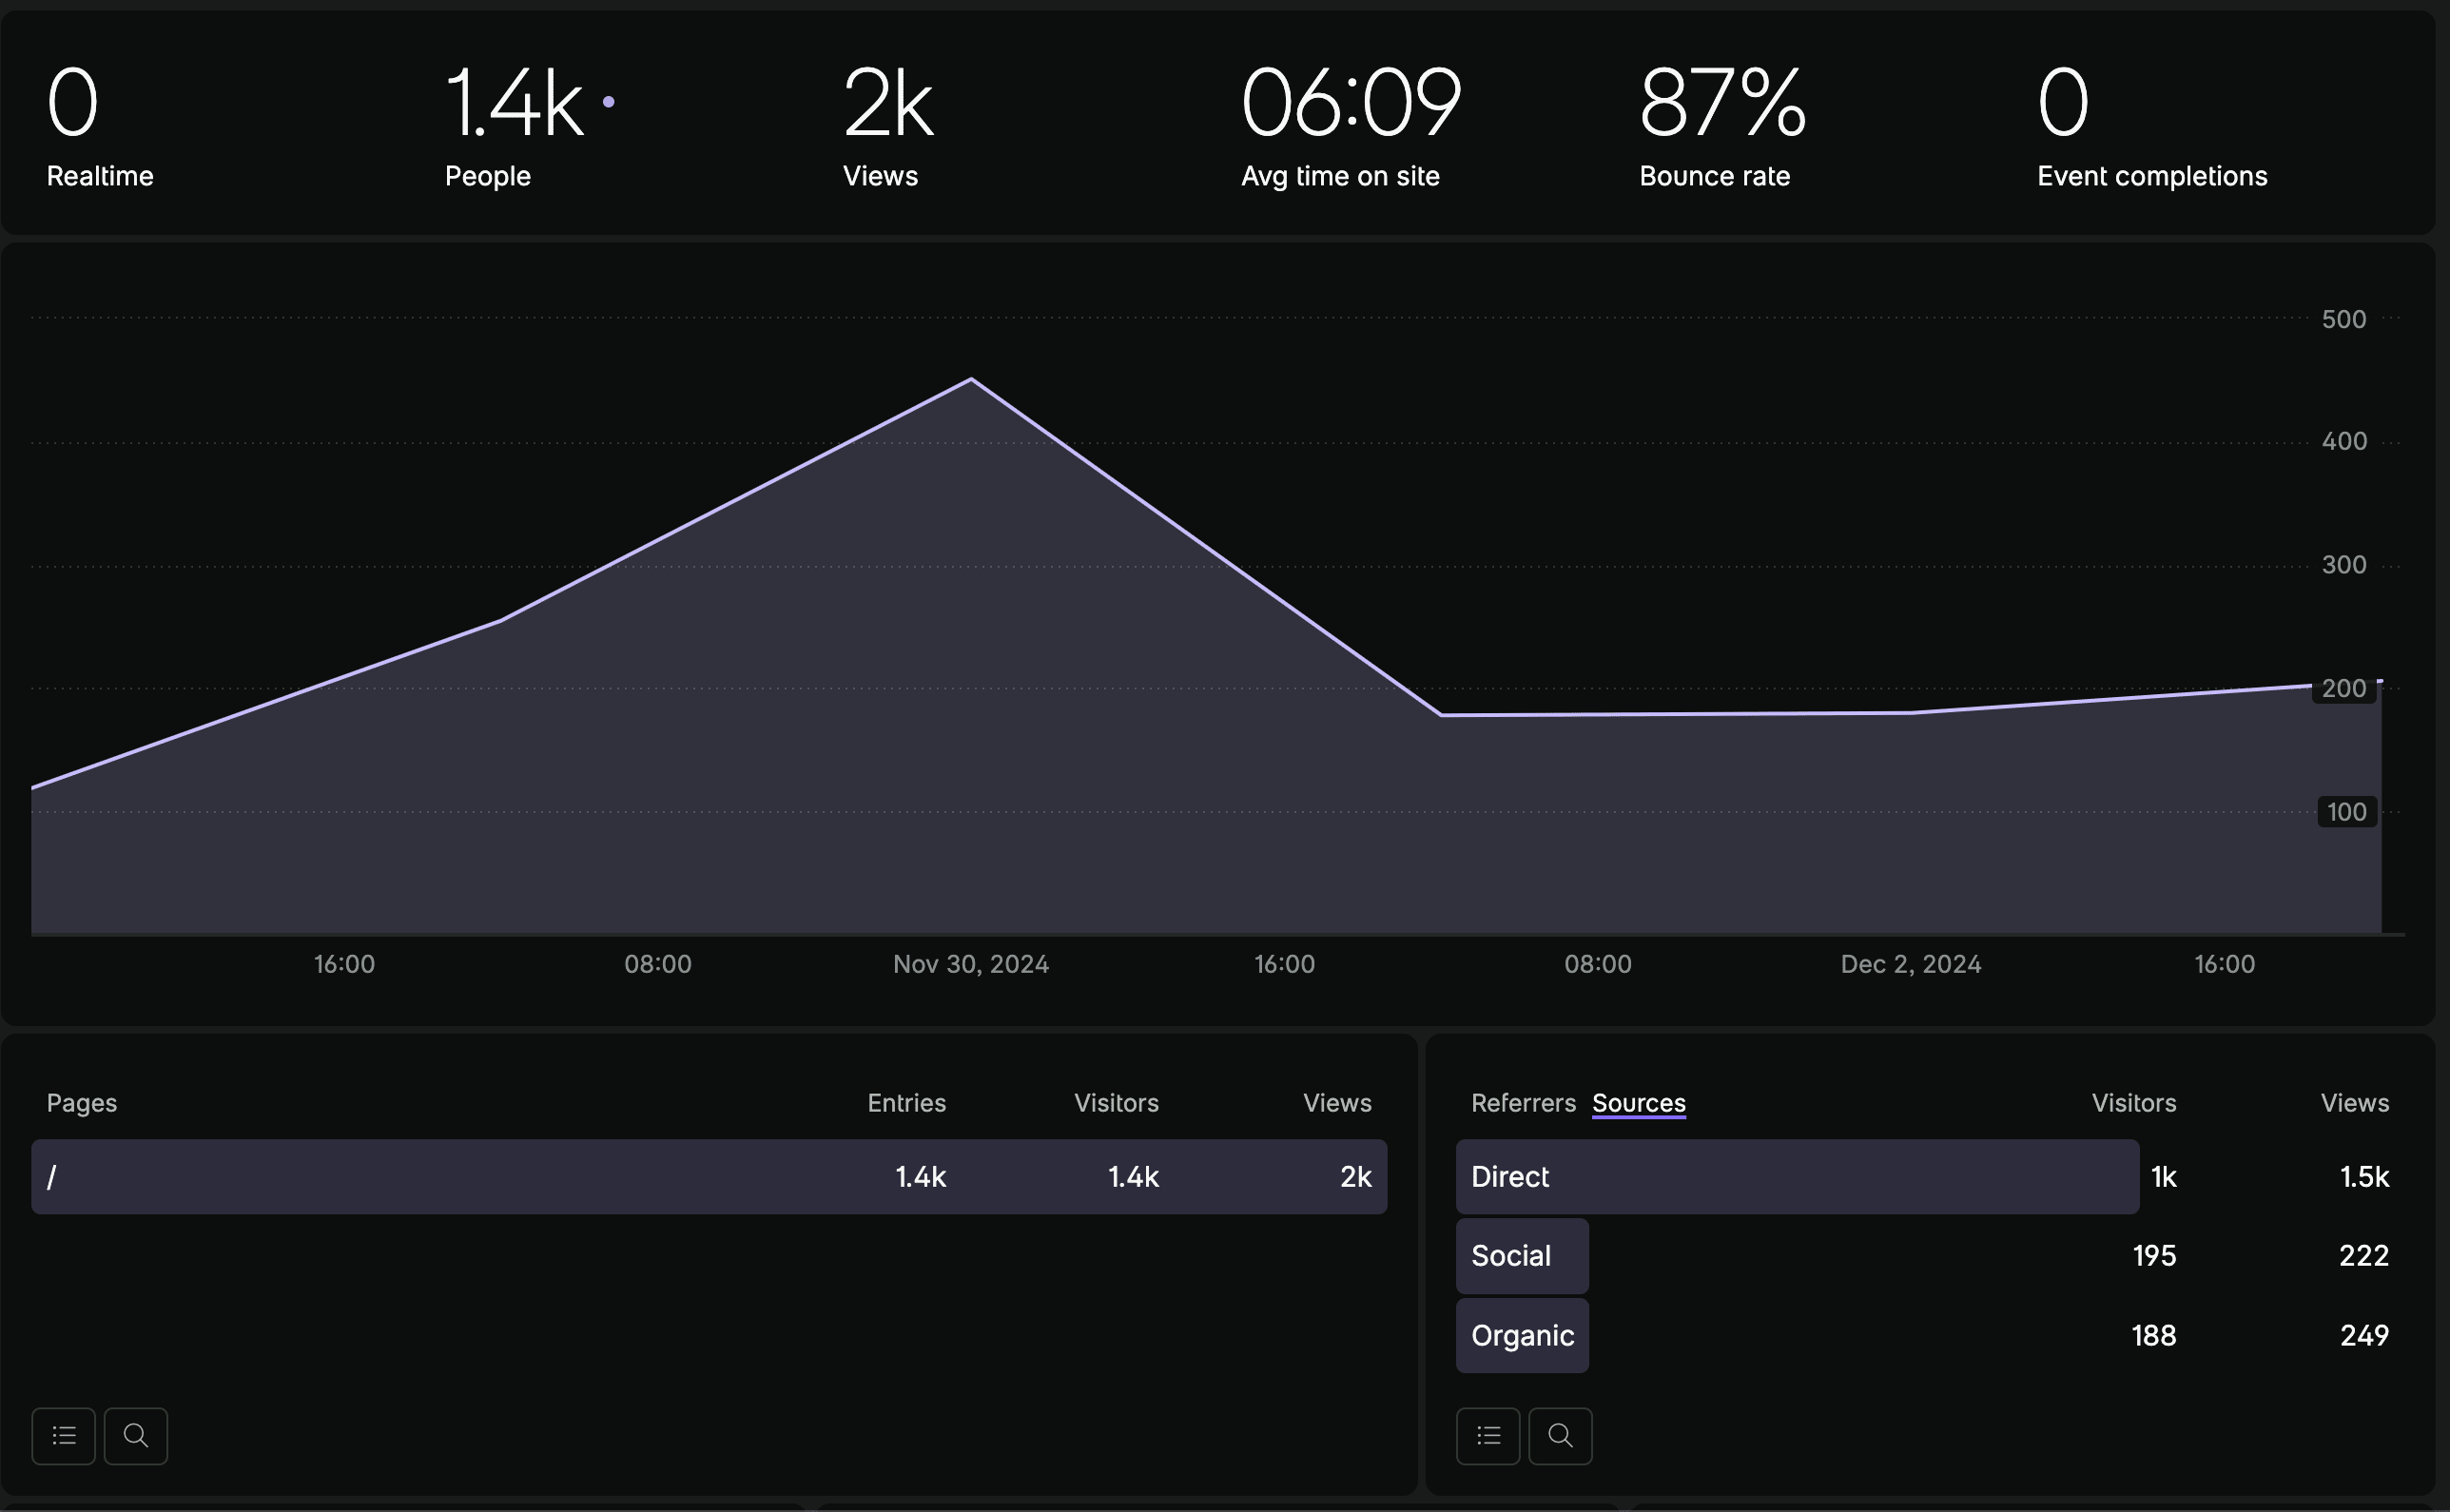
Task: Select the Bounce rate 87% metric
Action: [1722, 104]
